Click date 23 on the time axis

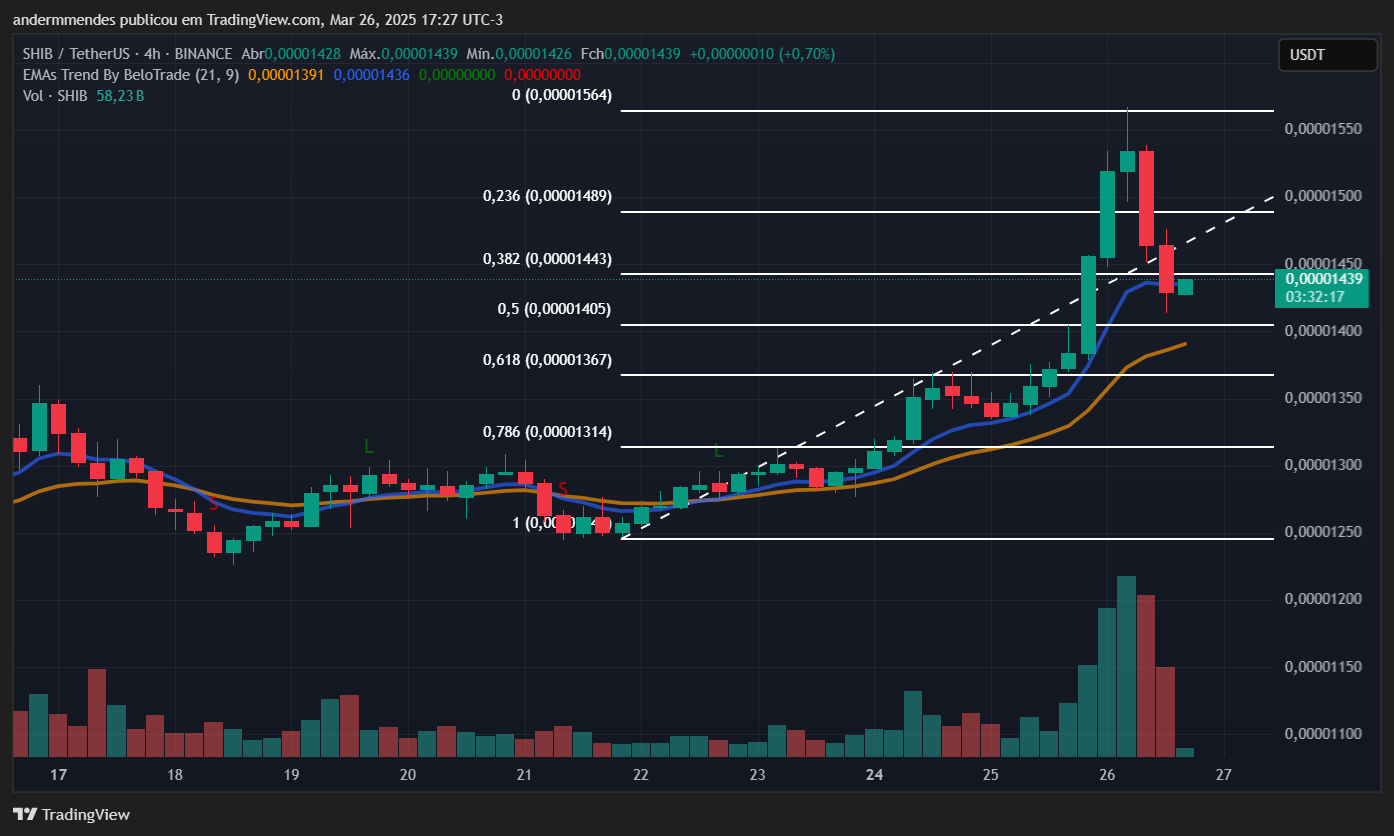click(x=757, y=775)
